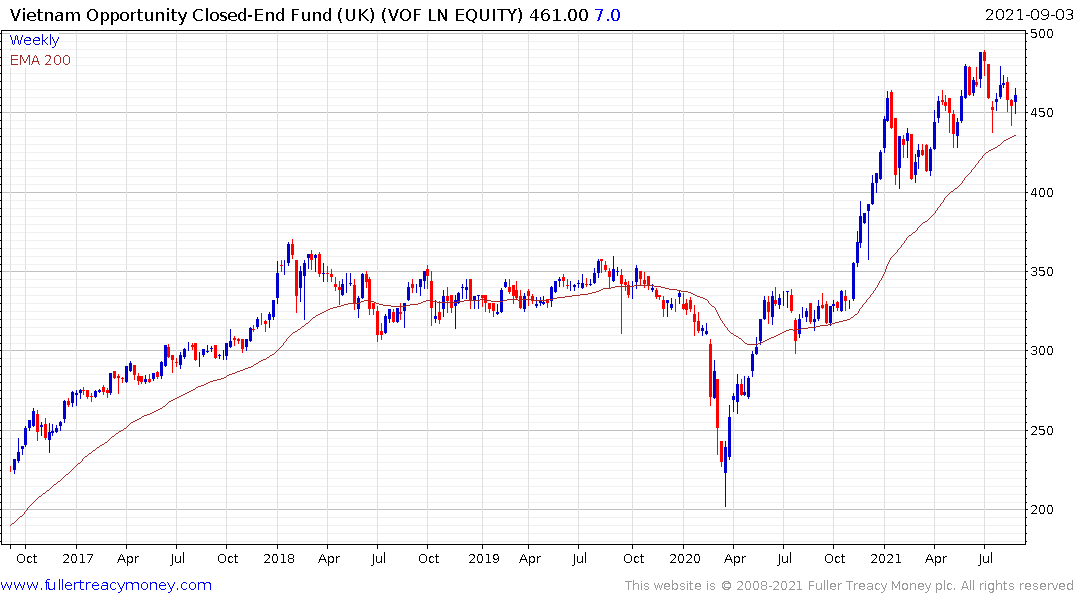
Task: Click the '(VOF LN EQUITY)' ticker text
Action: (x=452, y=15)
